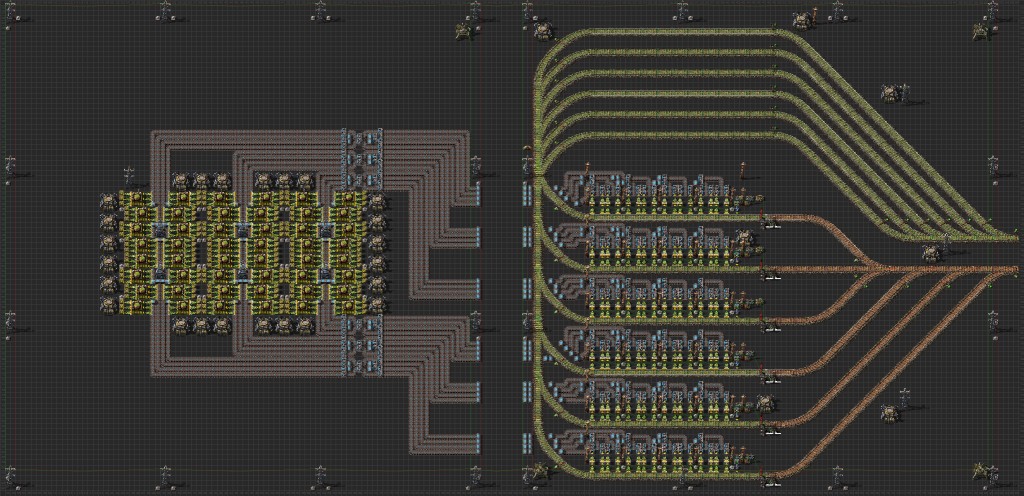
Task: Click the isolated roboport below the green rail curve
Action: point(892,93)
